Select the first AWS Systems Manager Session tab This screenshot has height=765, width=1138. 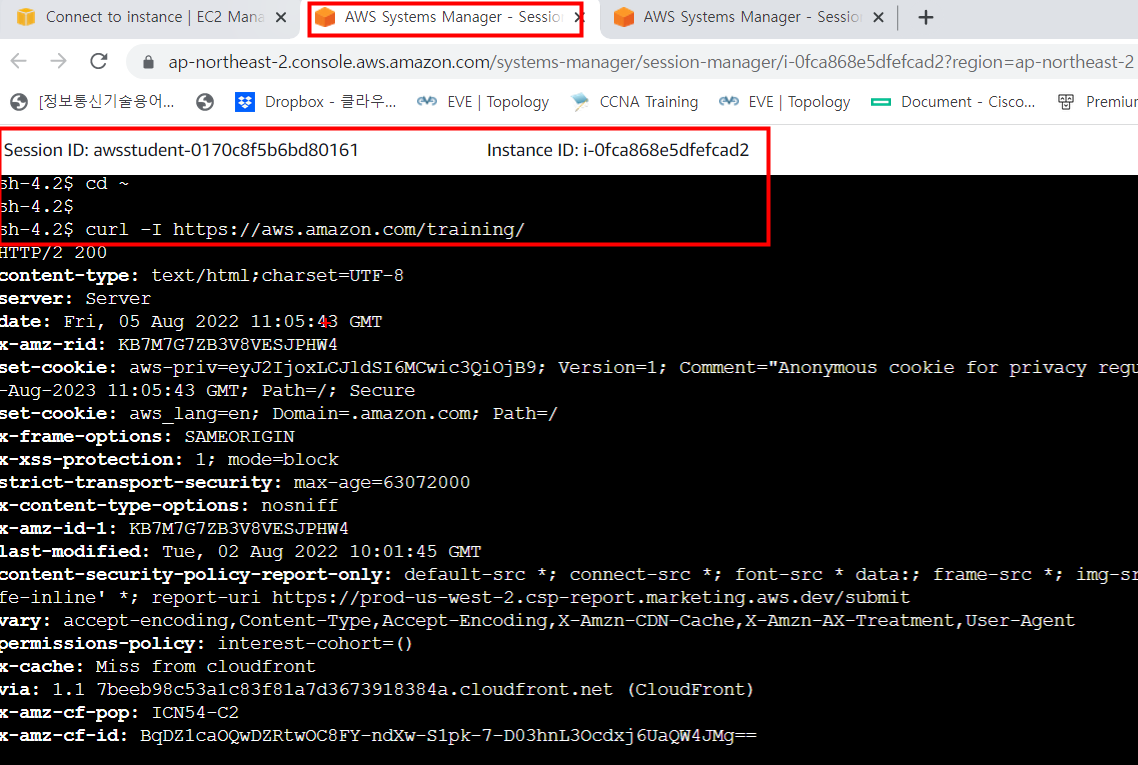point(446,17)
